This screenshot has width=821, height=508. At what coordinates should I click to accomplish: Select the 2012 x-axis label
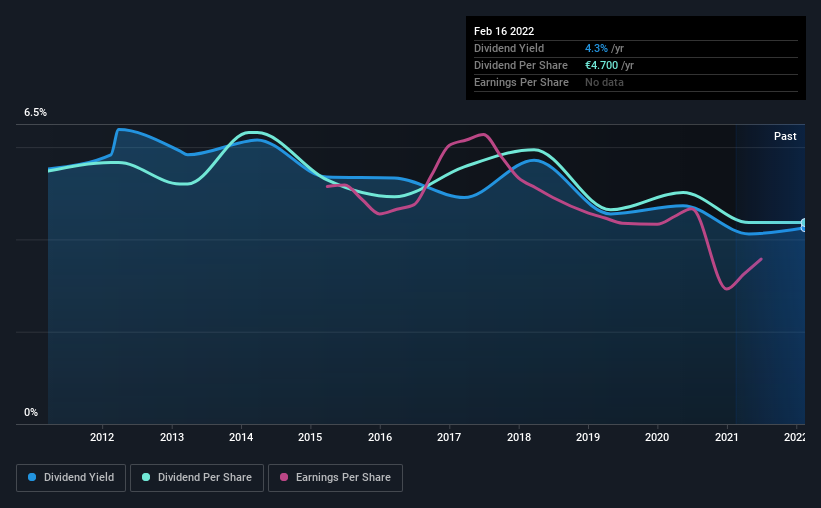pyautogui.click(x=102, y=437)
